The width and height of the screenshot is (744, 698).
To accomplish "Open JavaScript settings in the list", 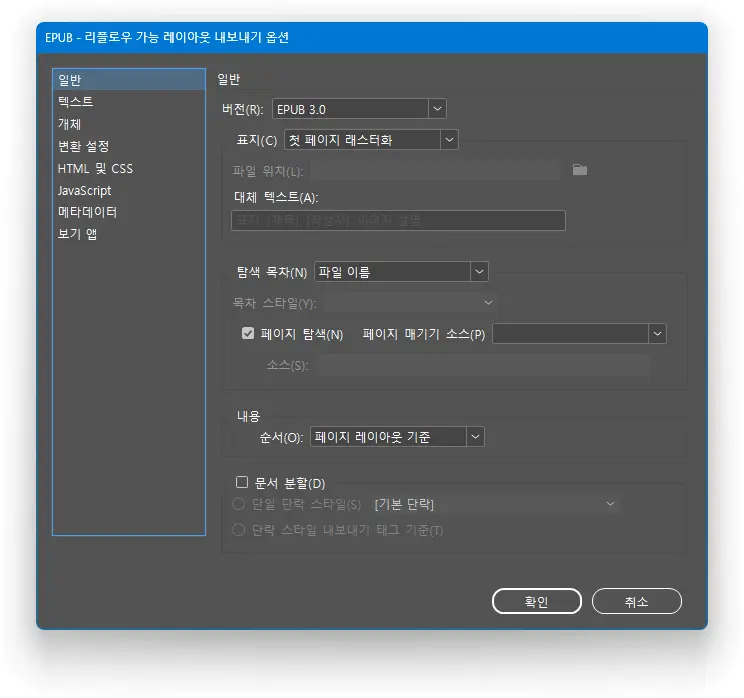I will [x=129, y=190].
